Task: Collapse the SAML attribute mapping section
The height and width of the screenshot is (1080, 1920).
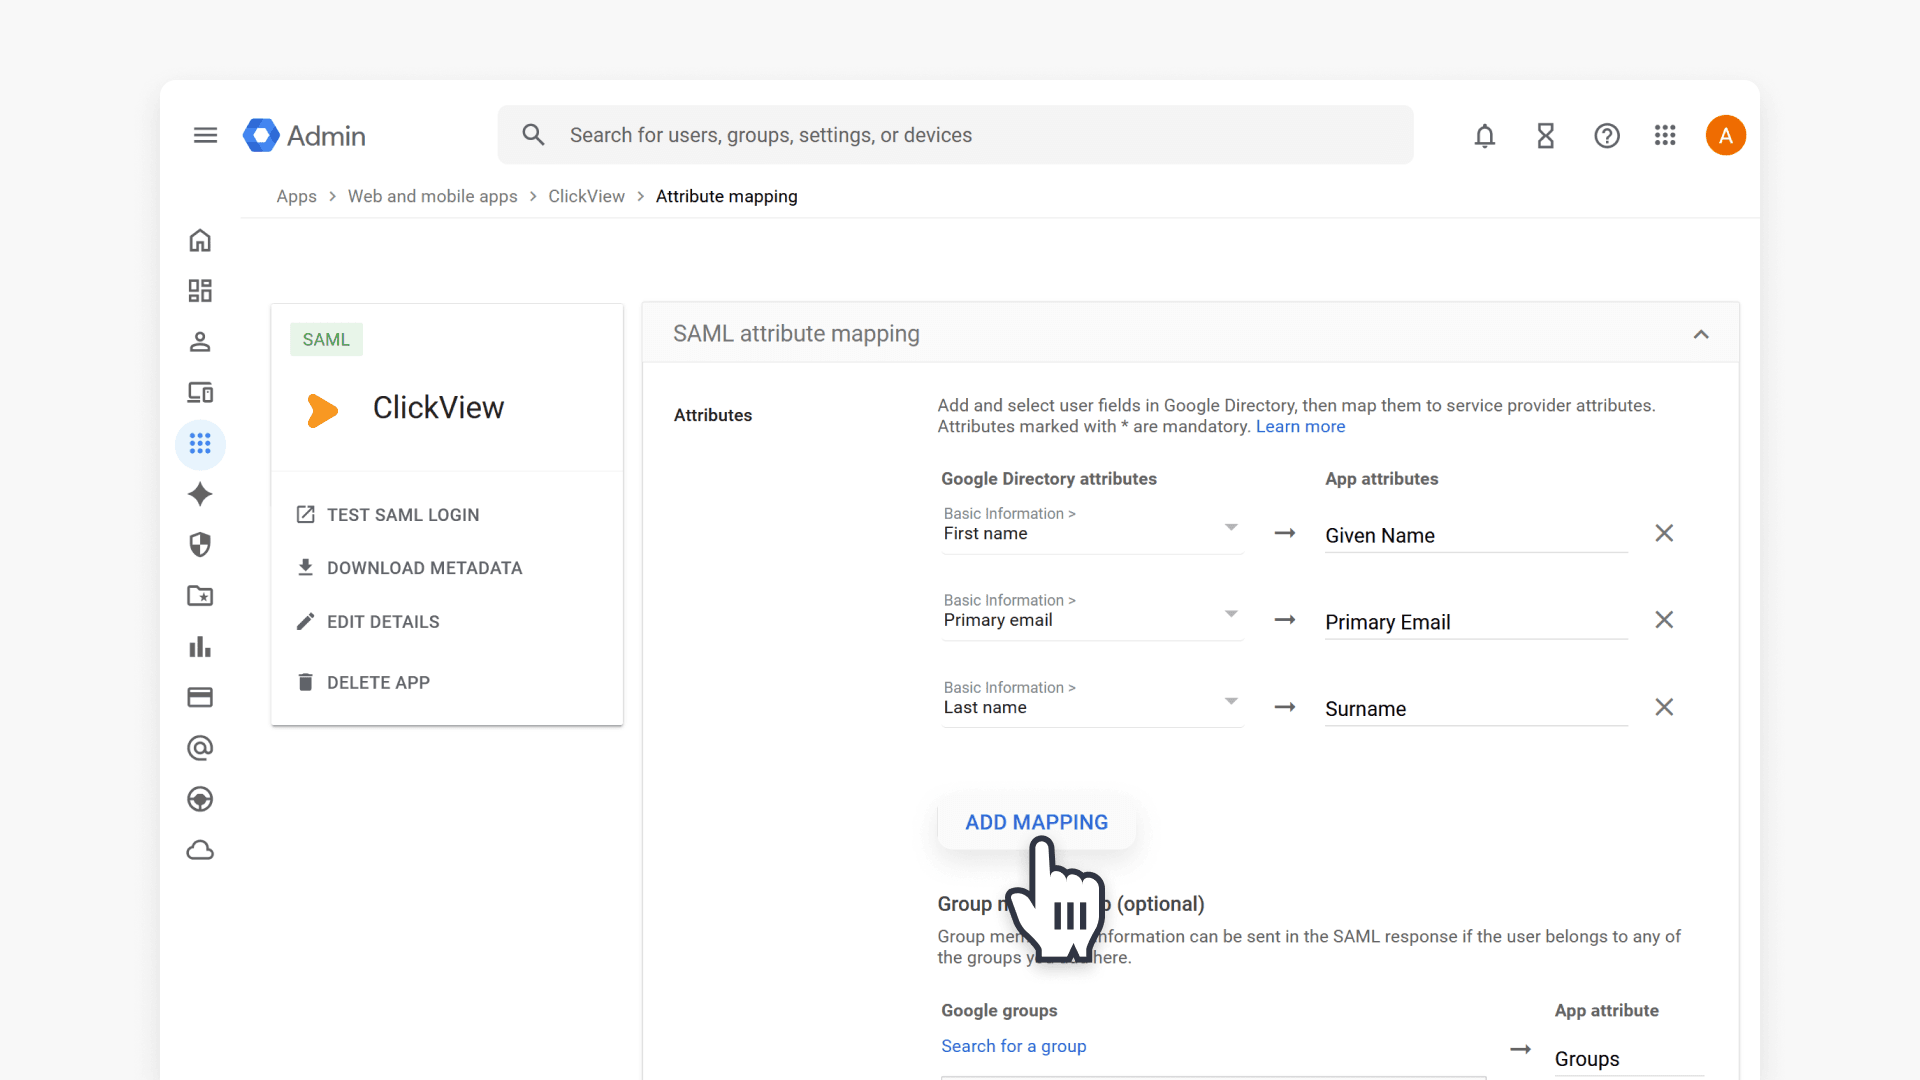Action: pyautogui.click(x=1701, y=334)
